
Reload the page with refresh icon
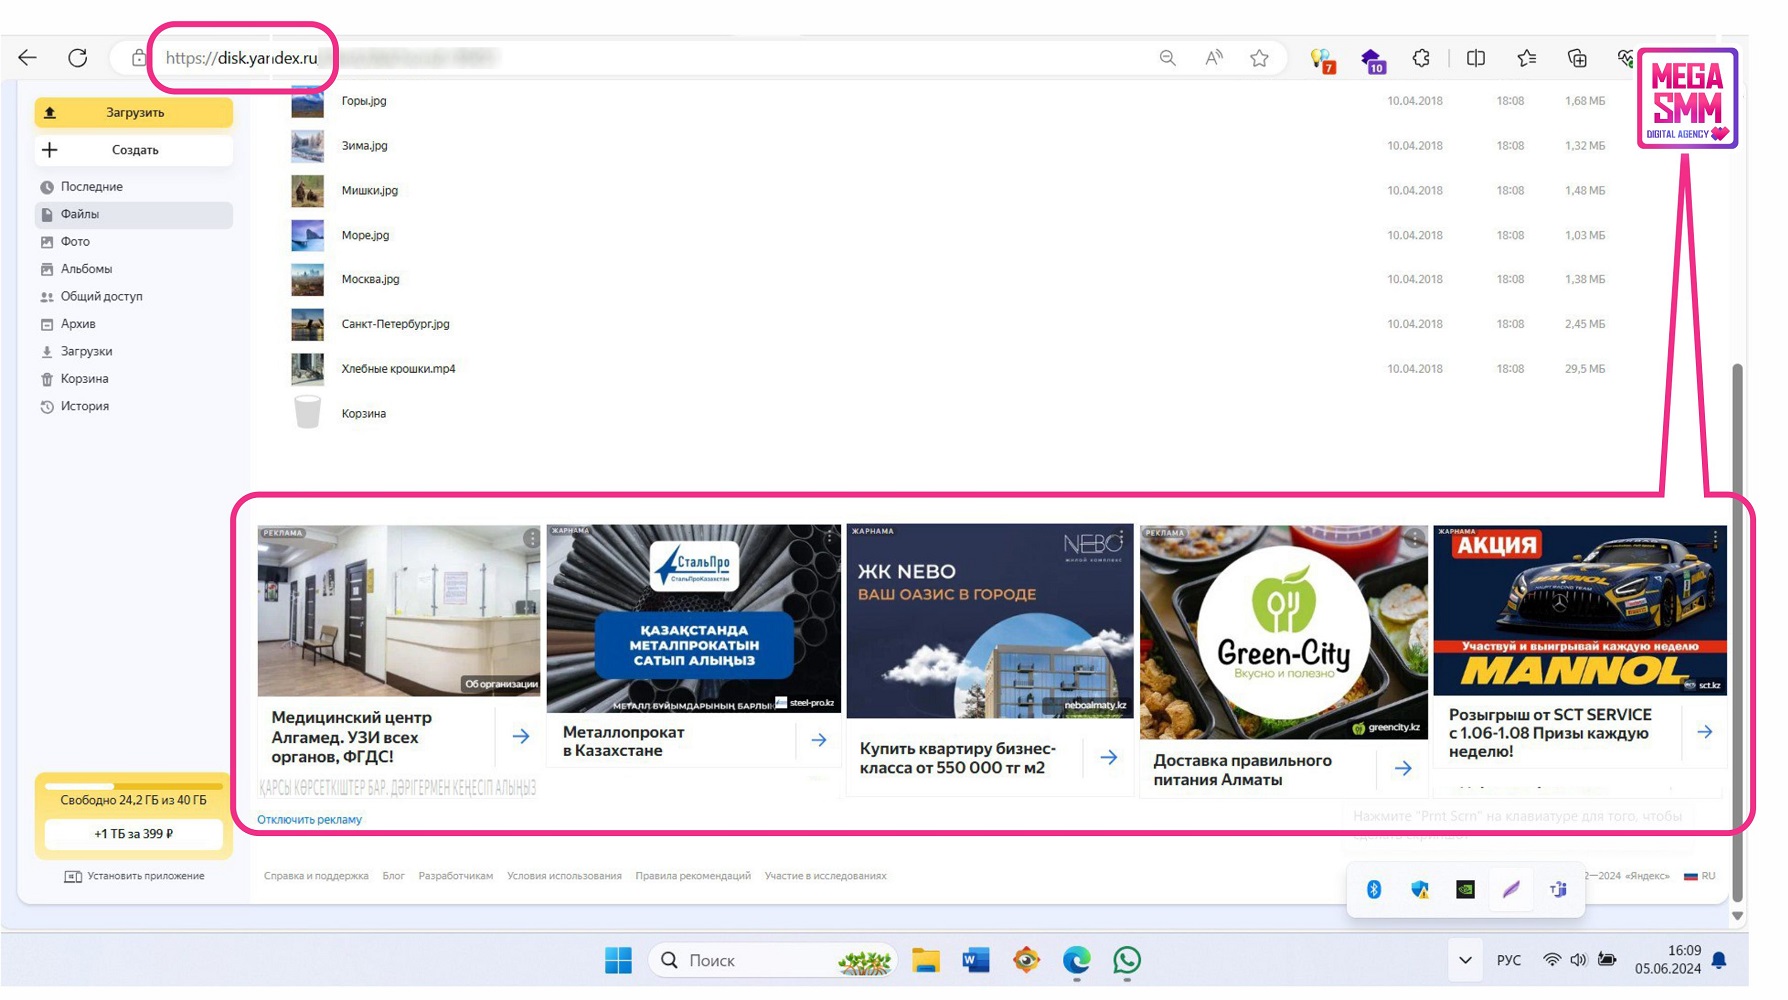click(77, 58)
